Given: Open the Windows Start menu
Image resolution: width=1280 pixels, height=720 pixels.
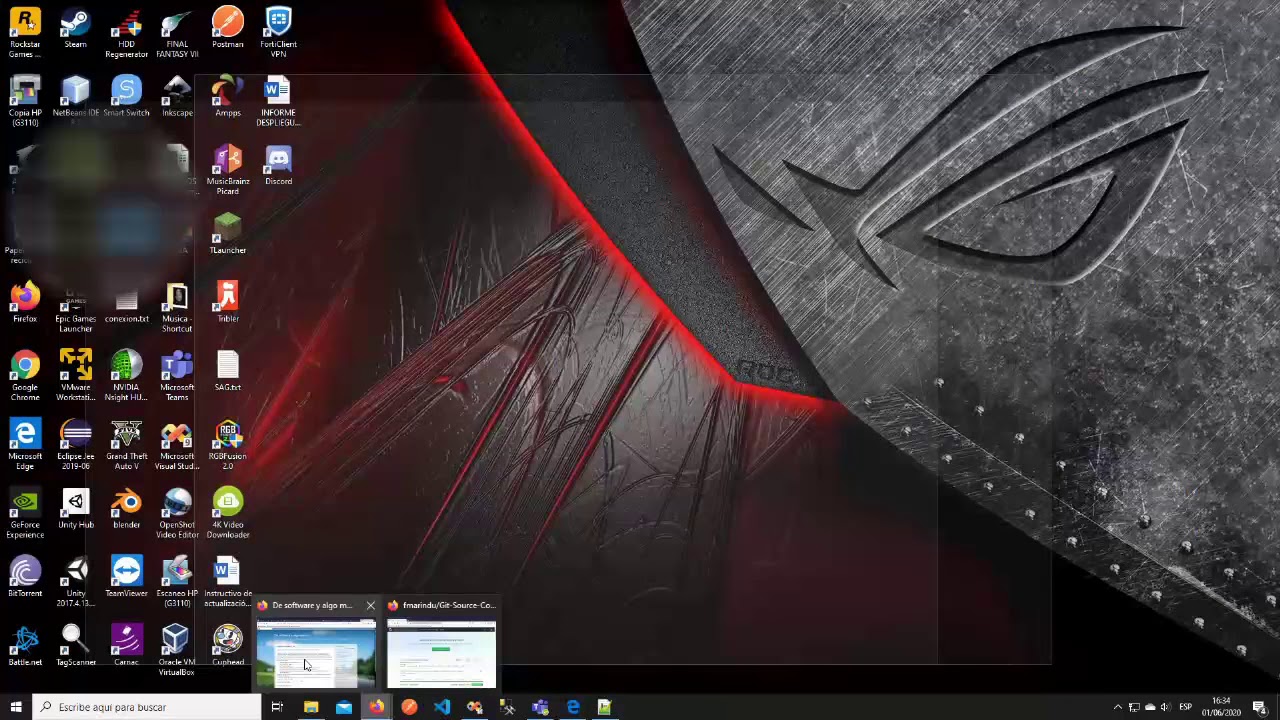Looking at the screenshot, I should pyautogui.click(x=15, y=707).
